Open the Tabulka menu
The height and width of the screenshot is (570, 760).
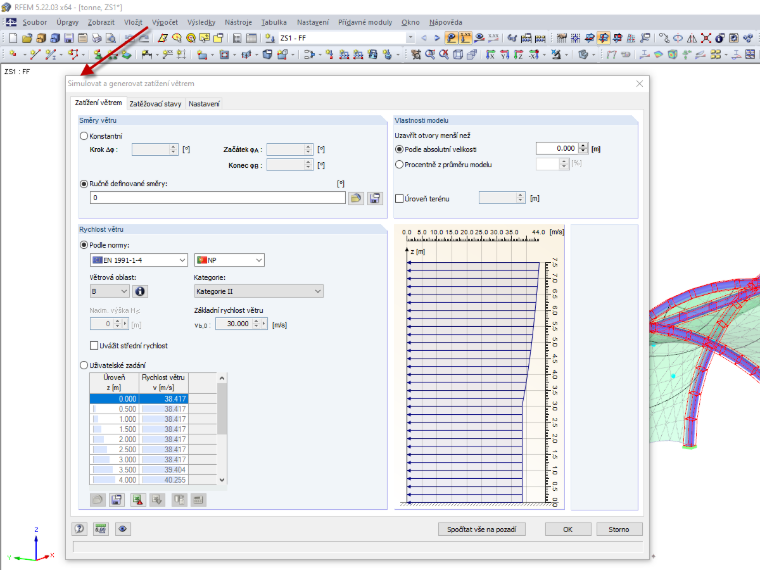(274, 22)
